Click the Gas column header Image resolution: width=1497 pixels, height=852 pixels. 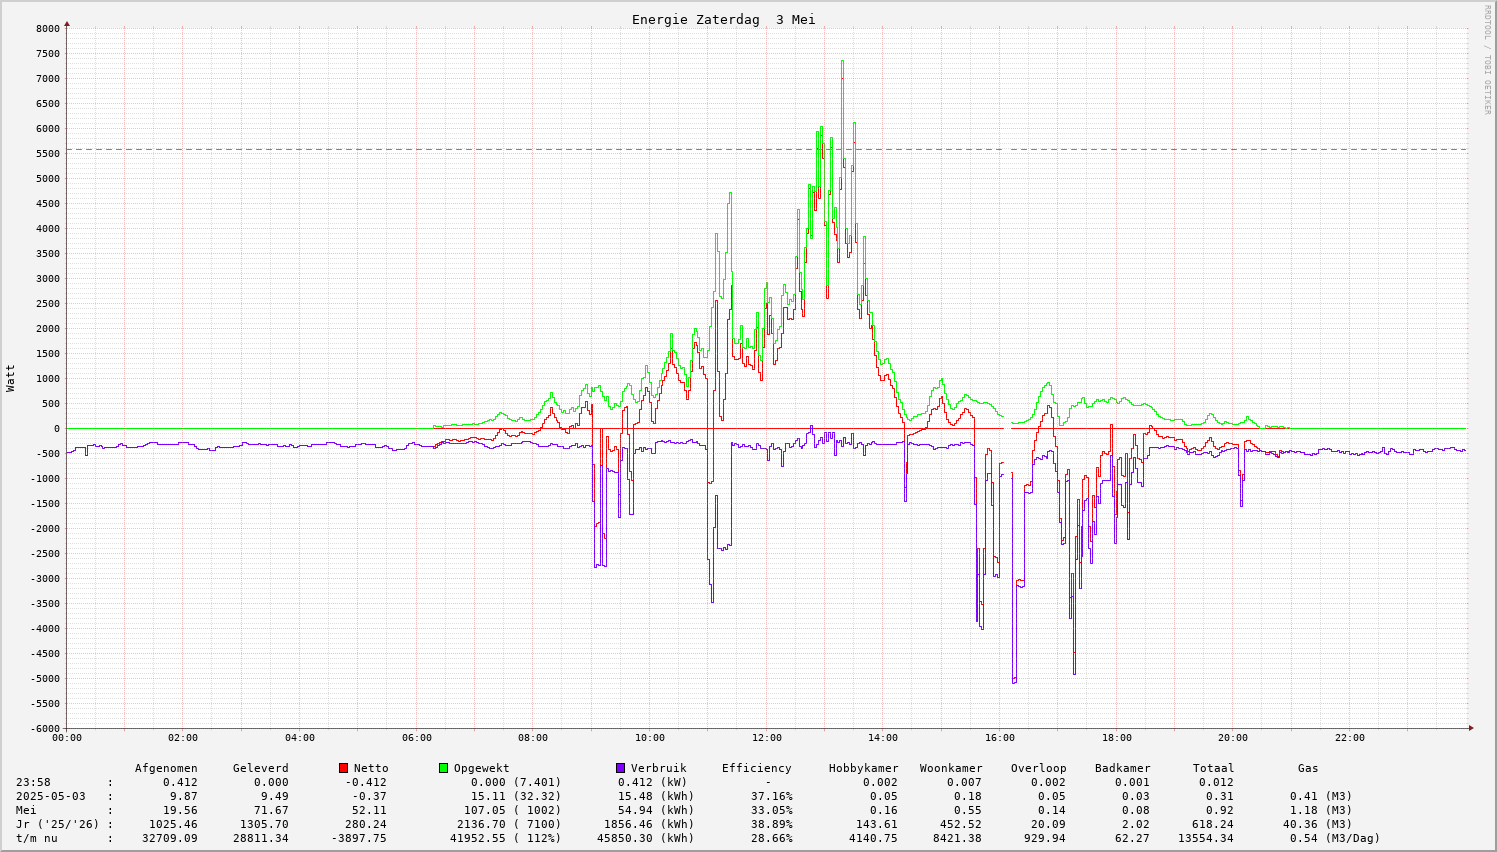(x=1308, y=768)
